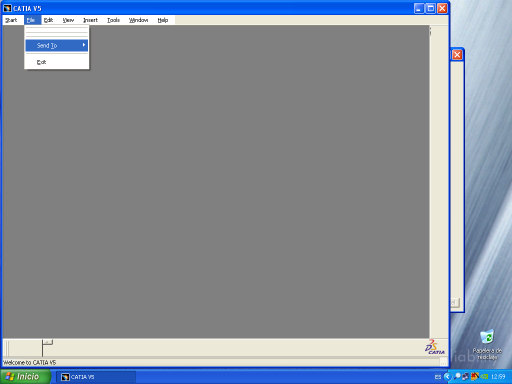Open the Help menu

tap(163, 20)
